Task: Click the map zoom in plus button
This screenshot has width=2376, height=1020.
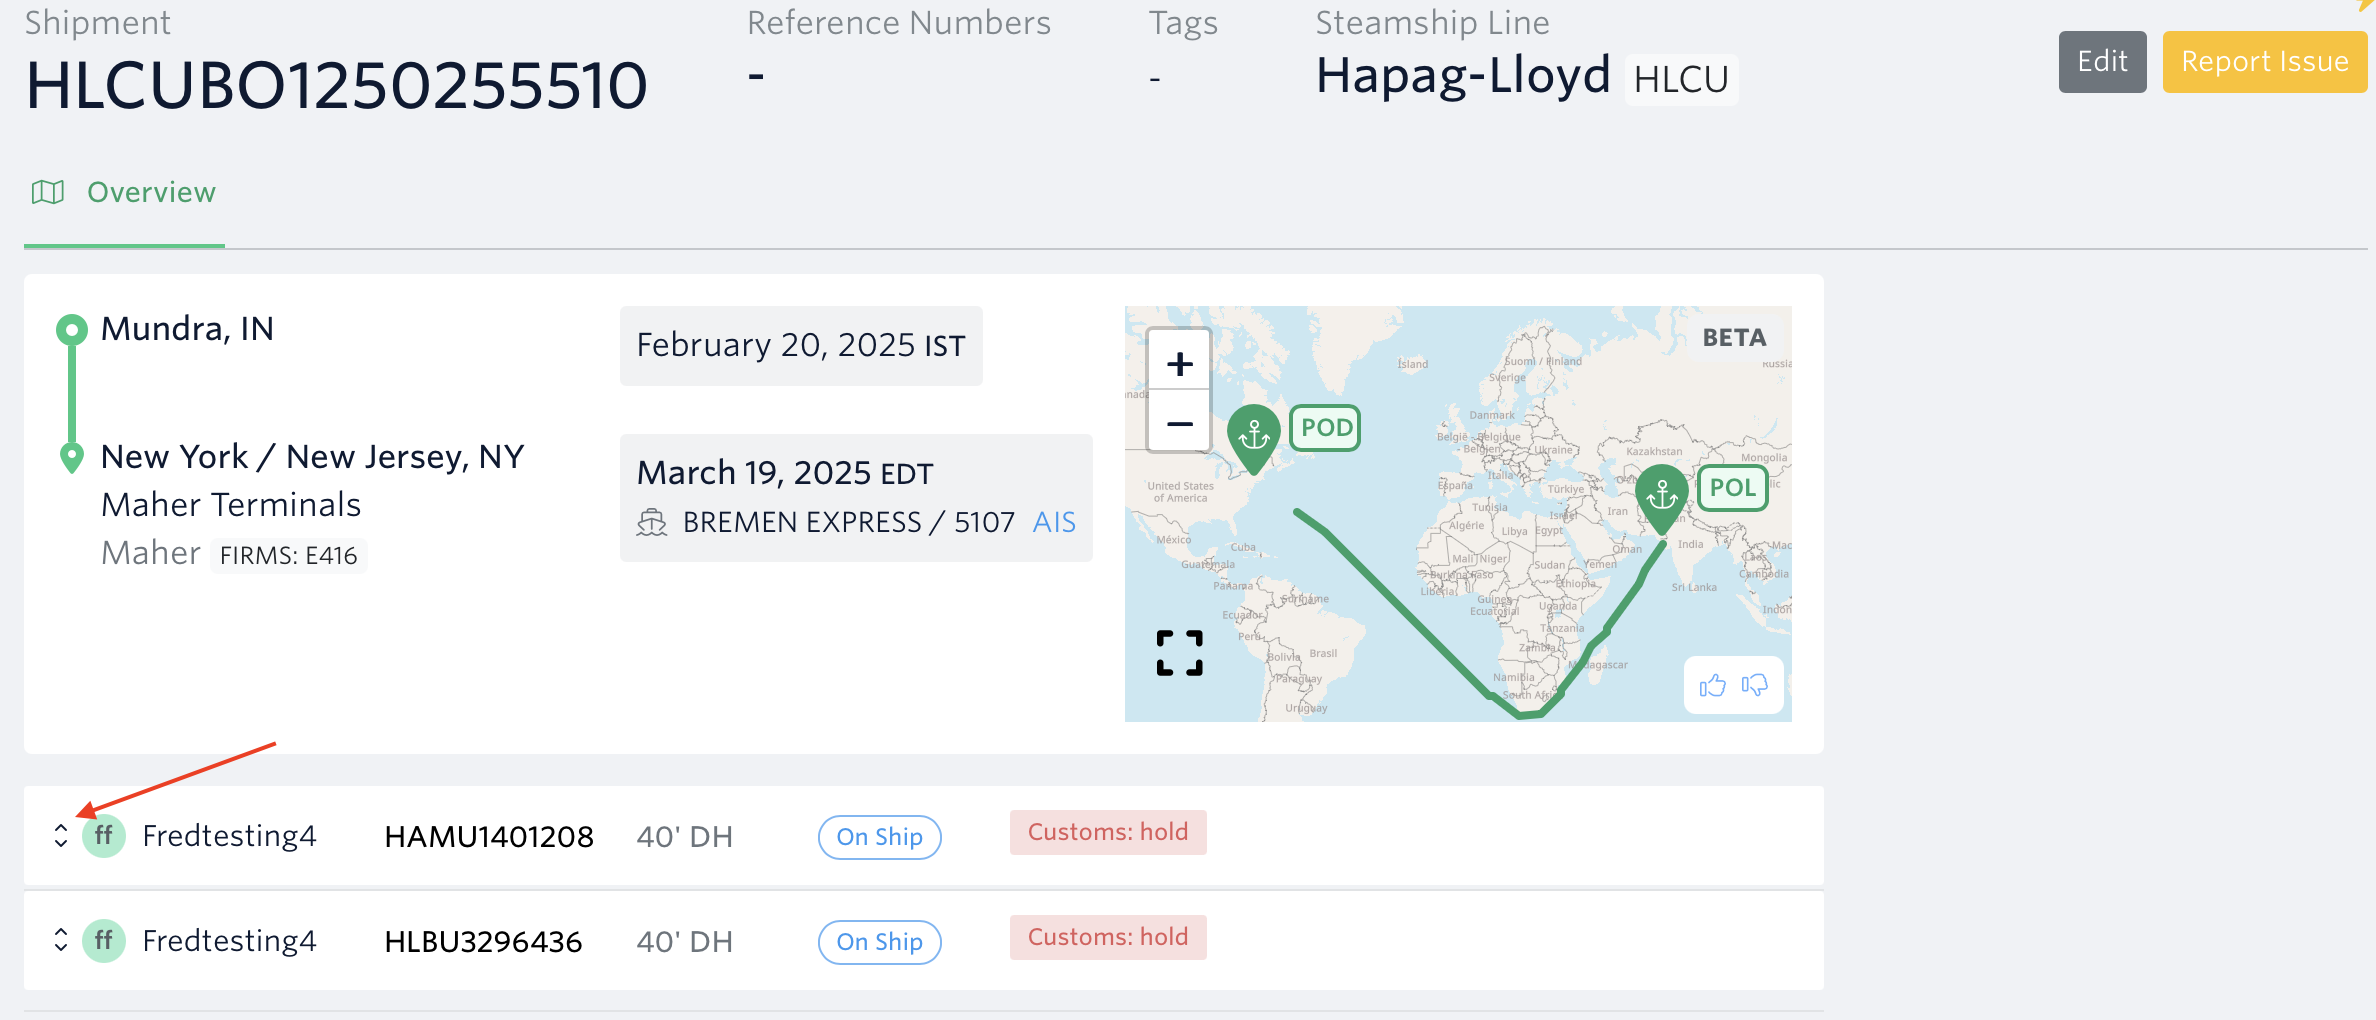Action: click(x=1179, y=364)
